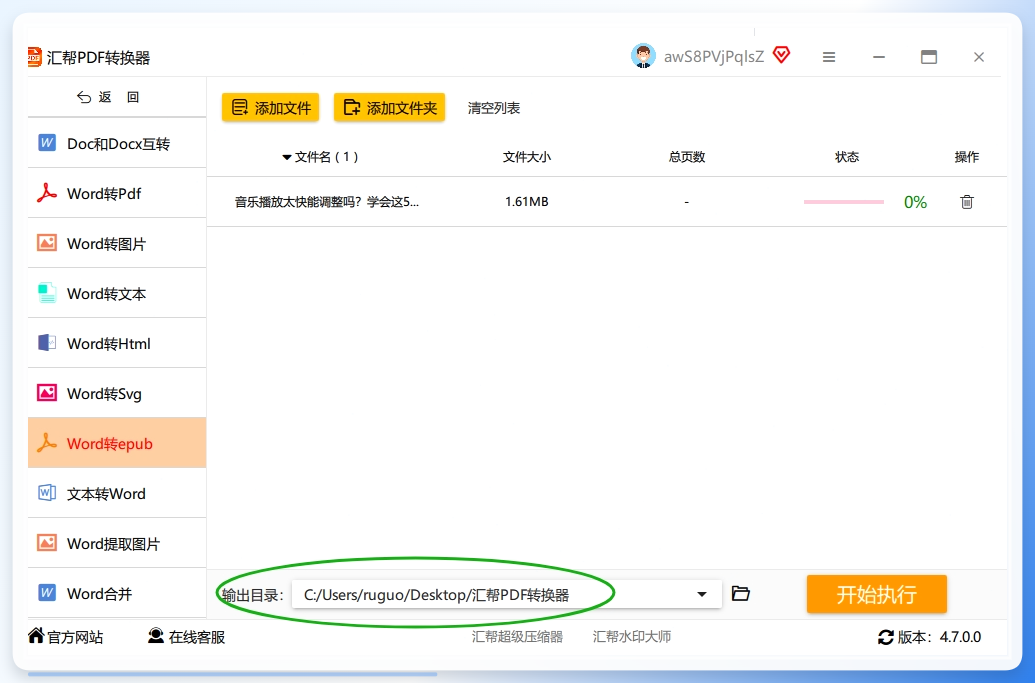The width and height of the screenshot is (1035, 683).
Task: Open the hamburger menu icon
Action: (x=829, y=57)
